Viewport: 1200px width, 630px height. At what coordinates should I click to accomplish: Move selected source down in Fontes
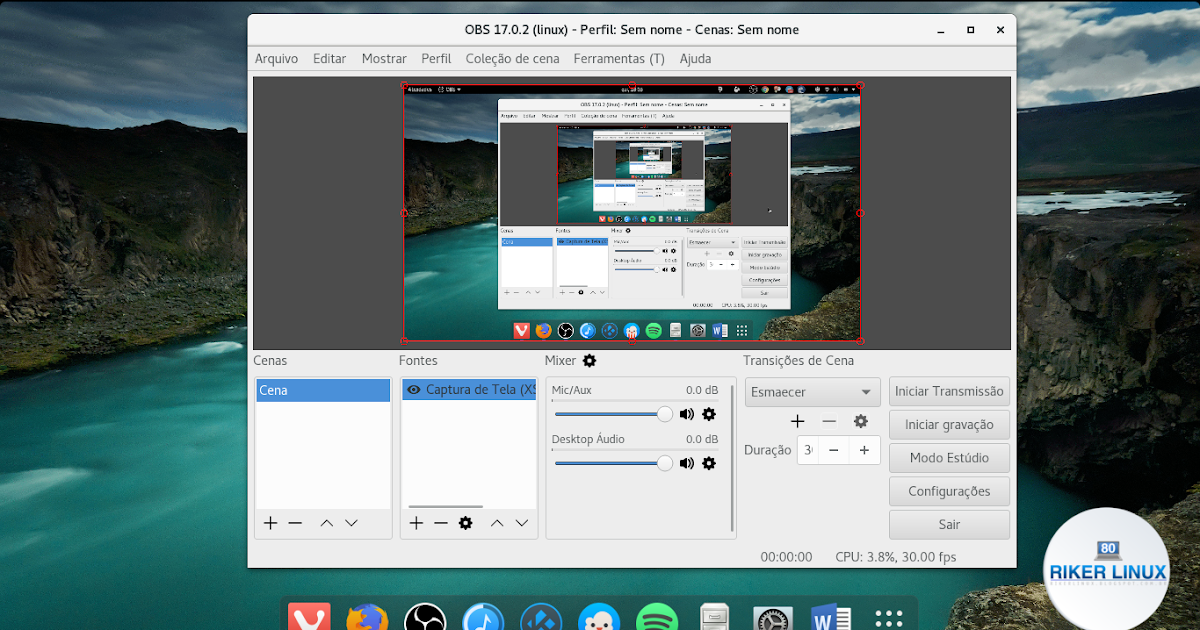point(522,523)
